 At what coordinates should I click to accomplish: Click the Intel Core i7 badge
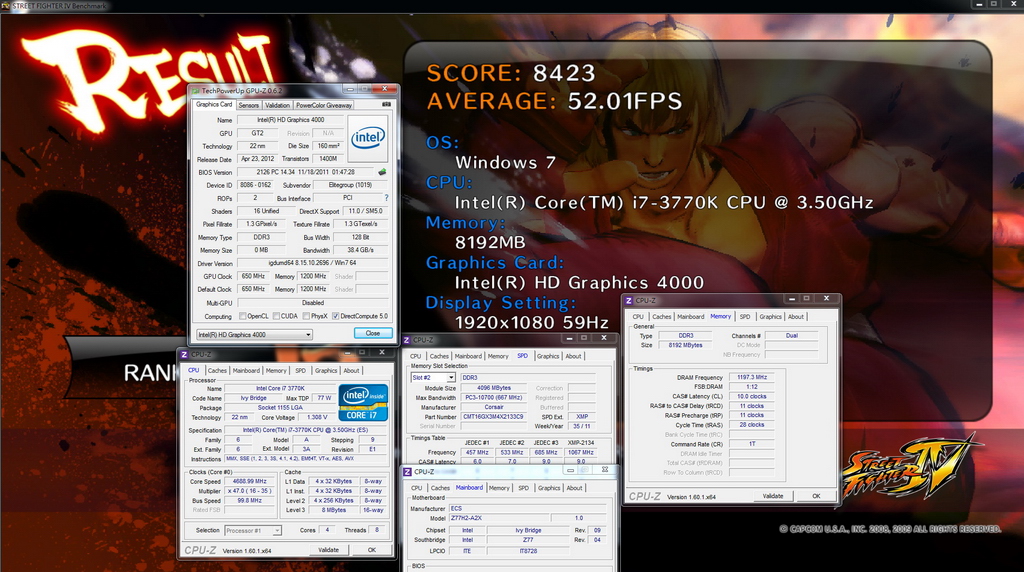click(x=363, y=402)
